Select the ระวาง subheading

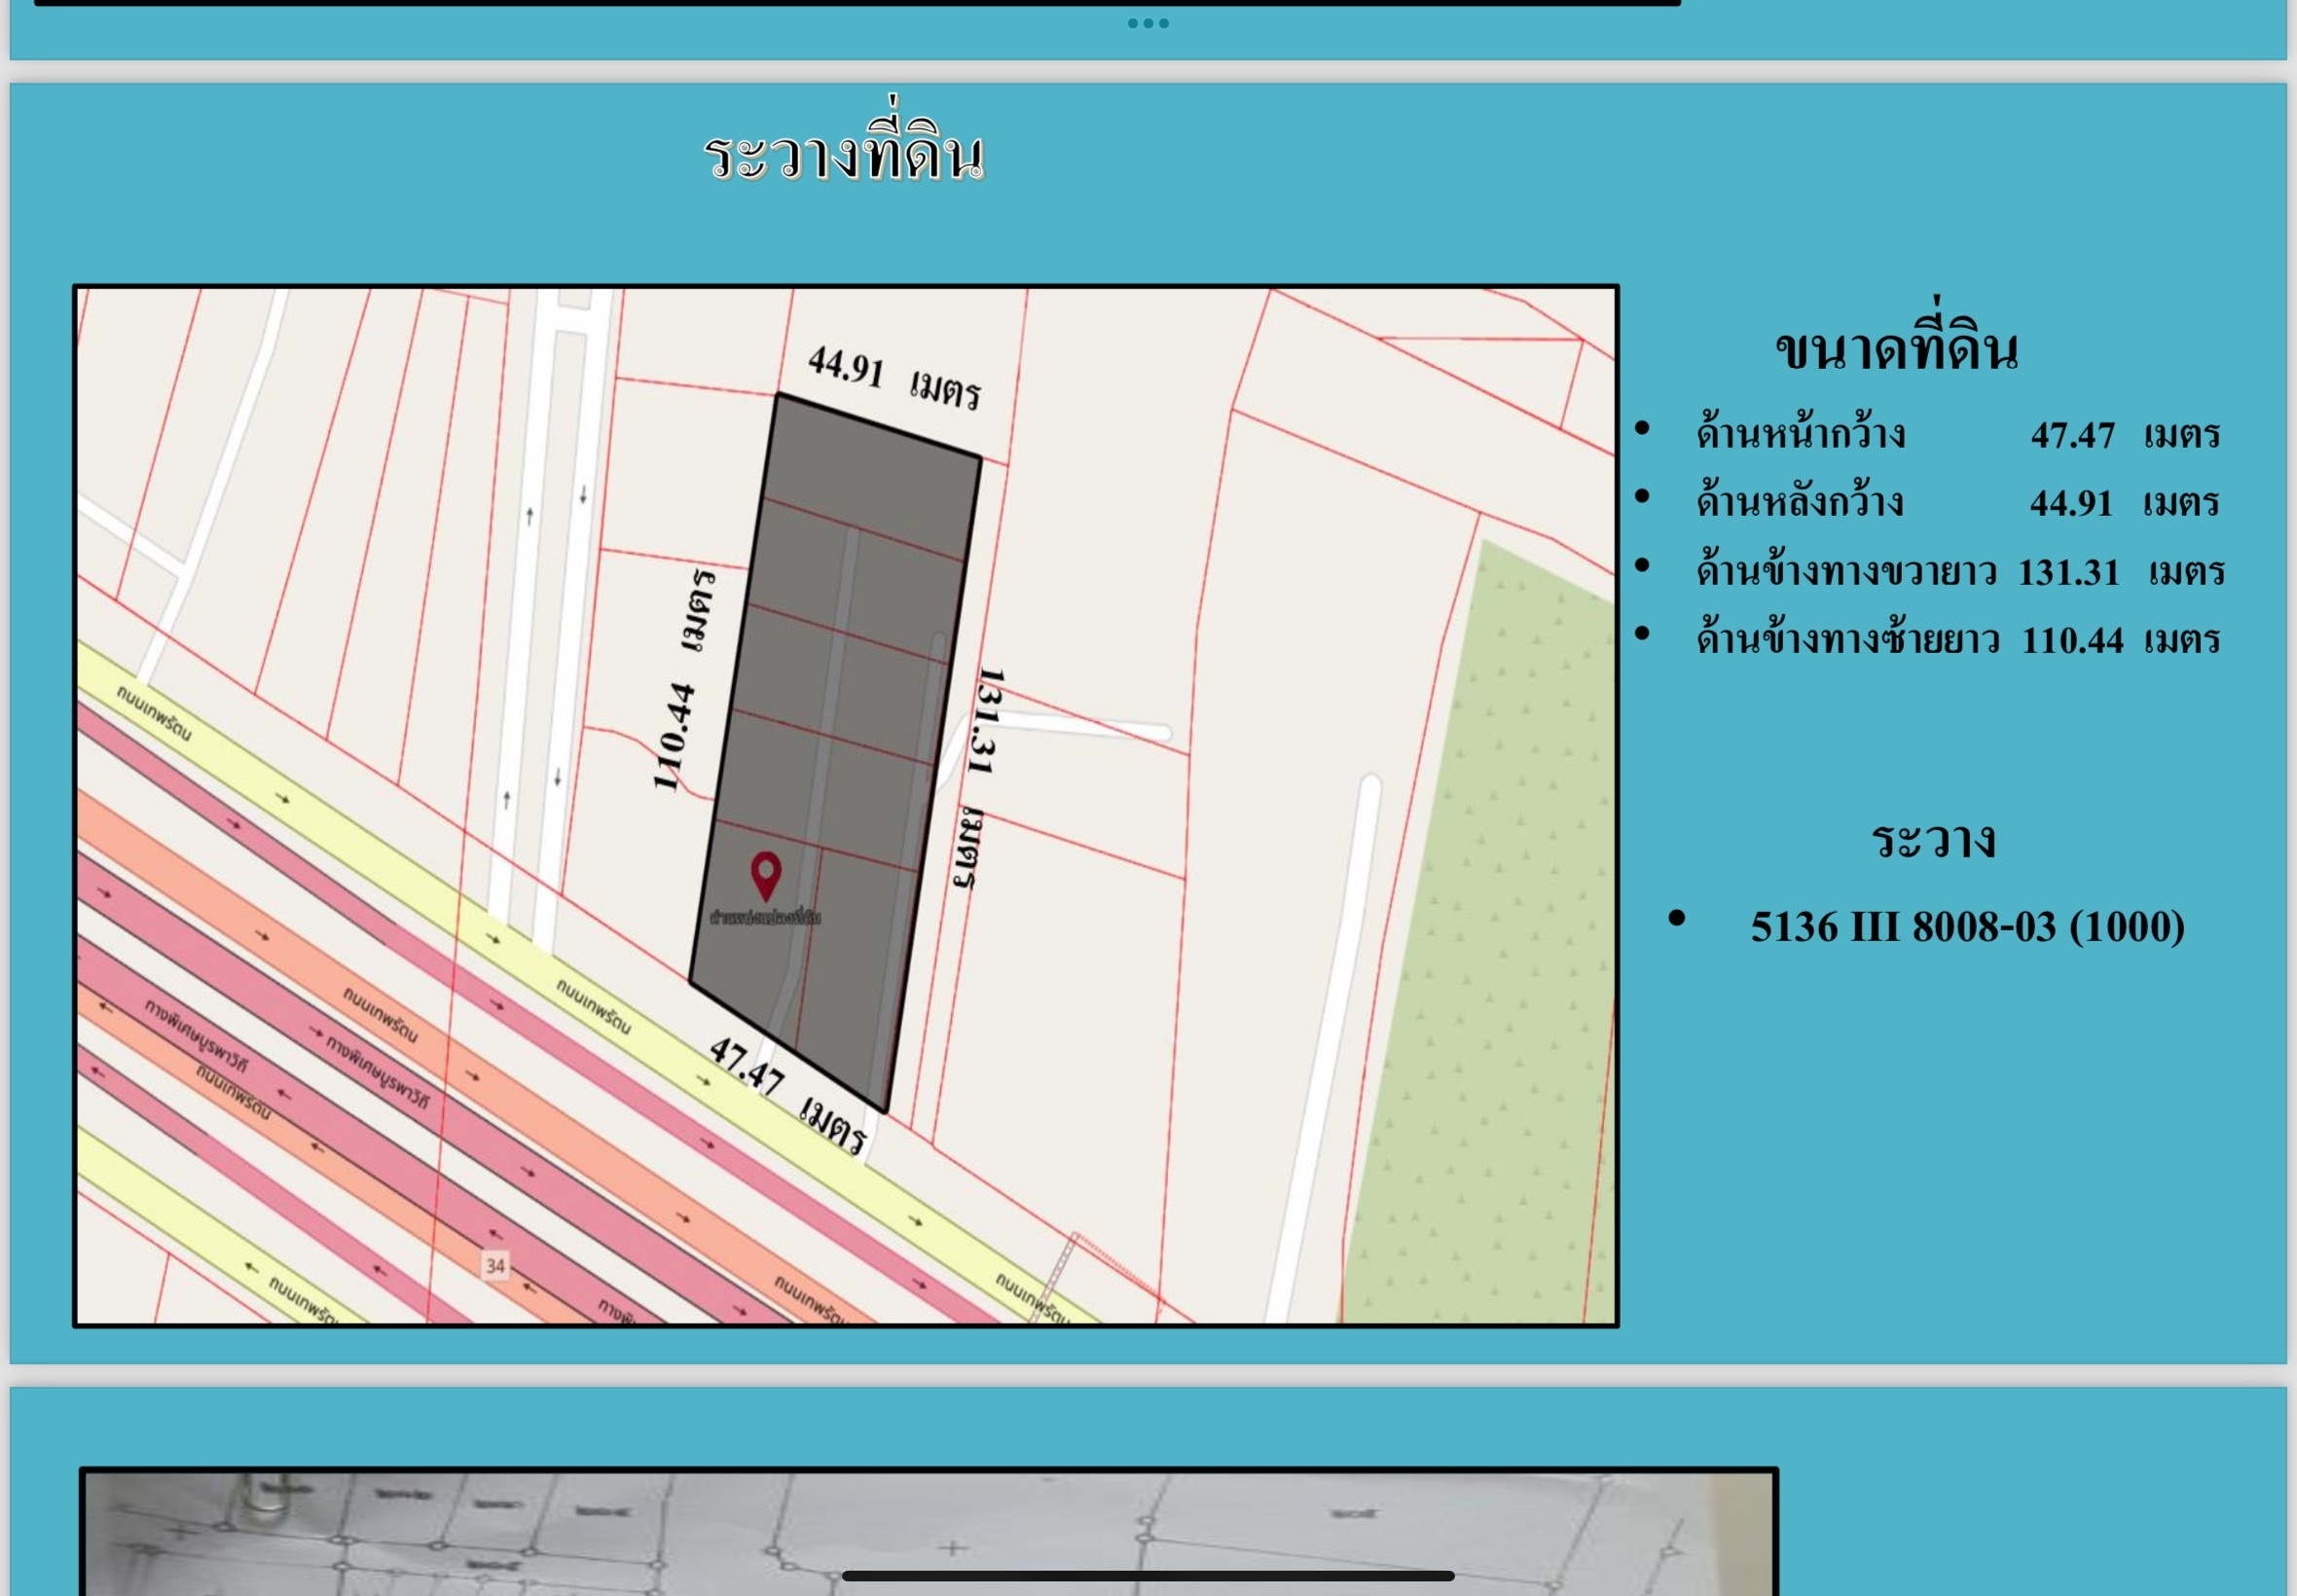tap(1933, 840)
